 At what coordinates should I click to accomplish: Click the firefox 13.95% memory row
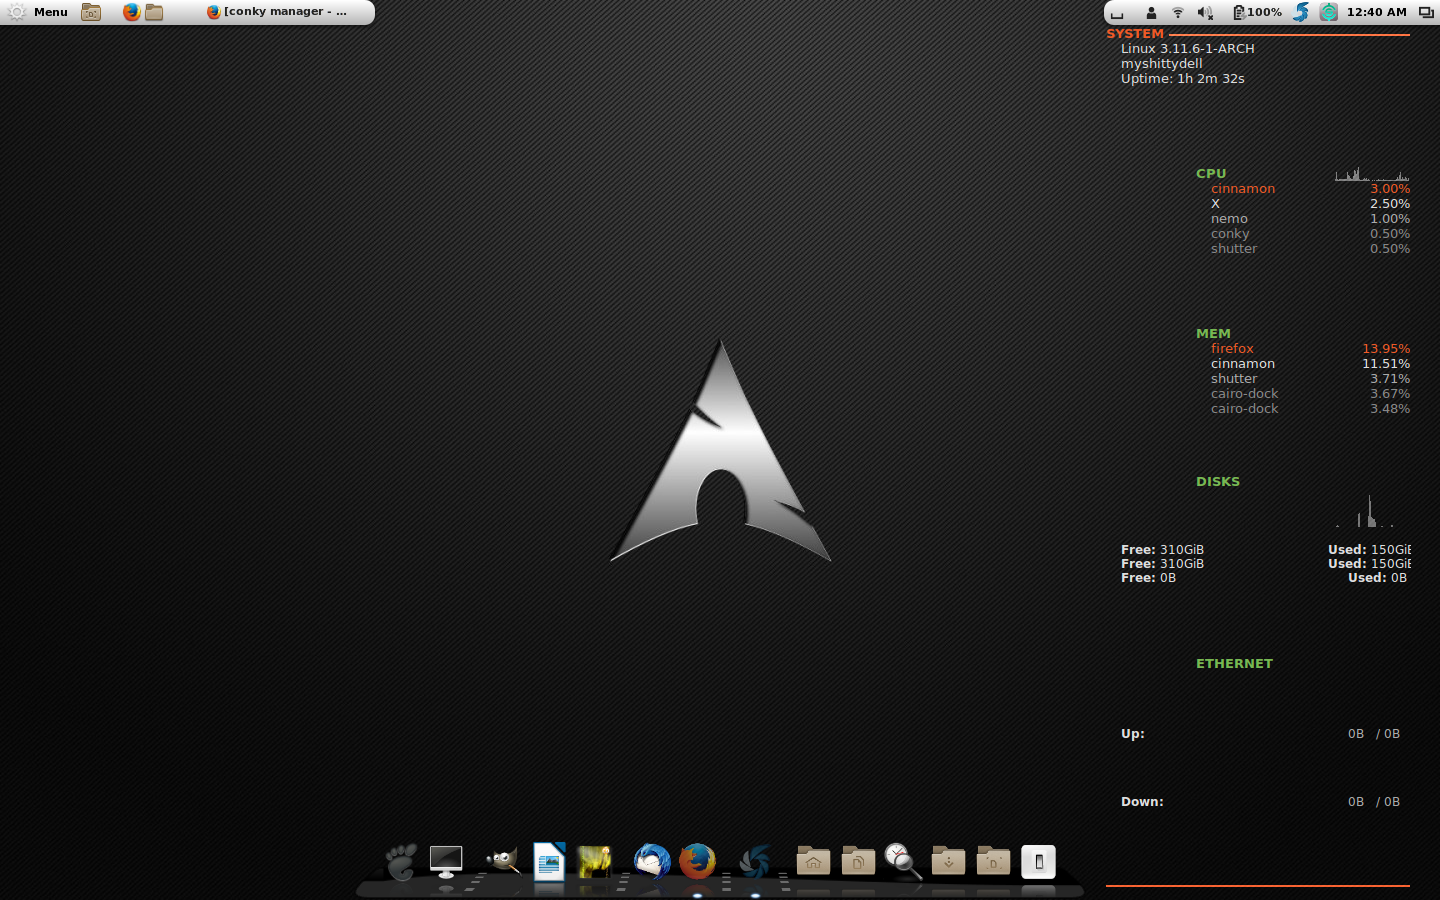[1310, 348]
